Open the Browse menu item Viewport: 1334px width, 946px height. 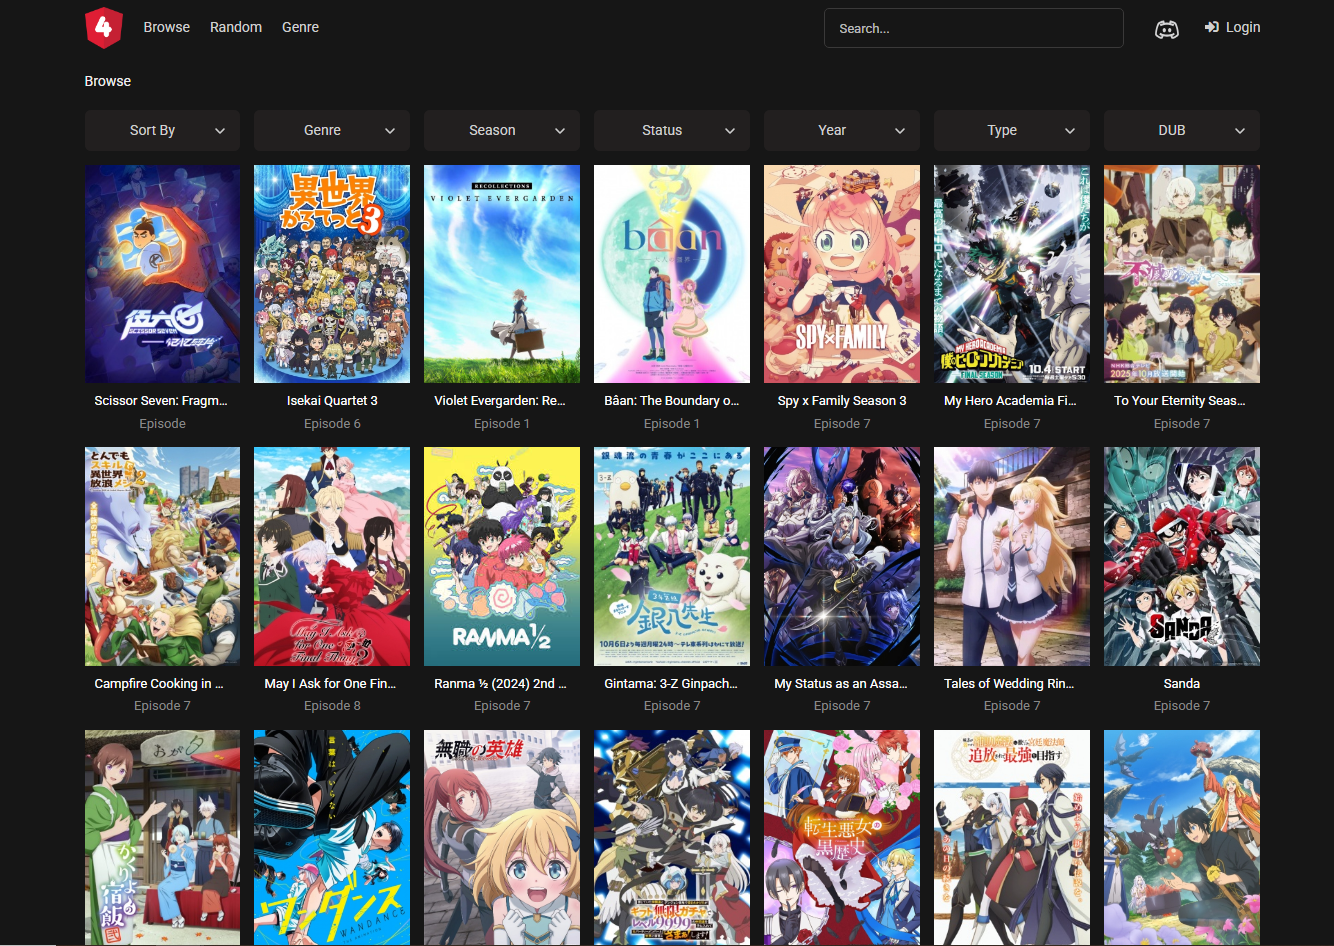point(166,27)
